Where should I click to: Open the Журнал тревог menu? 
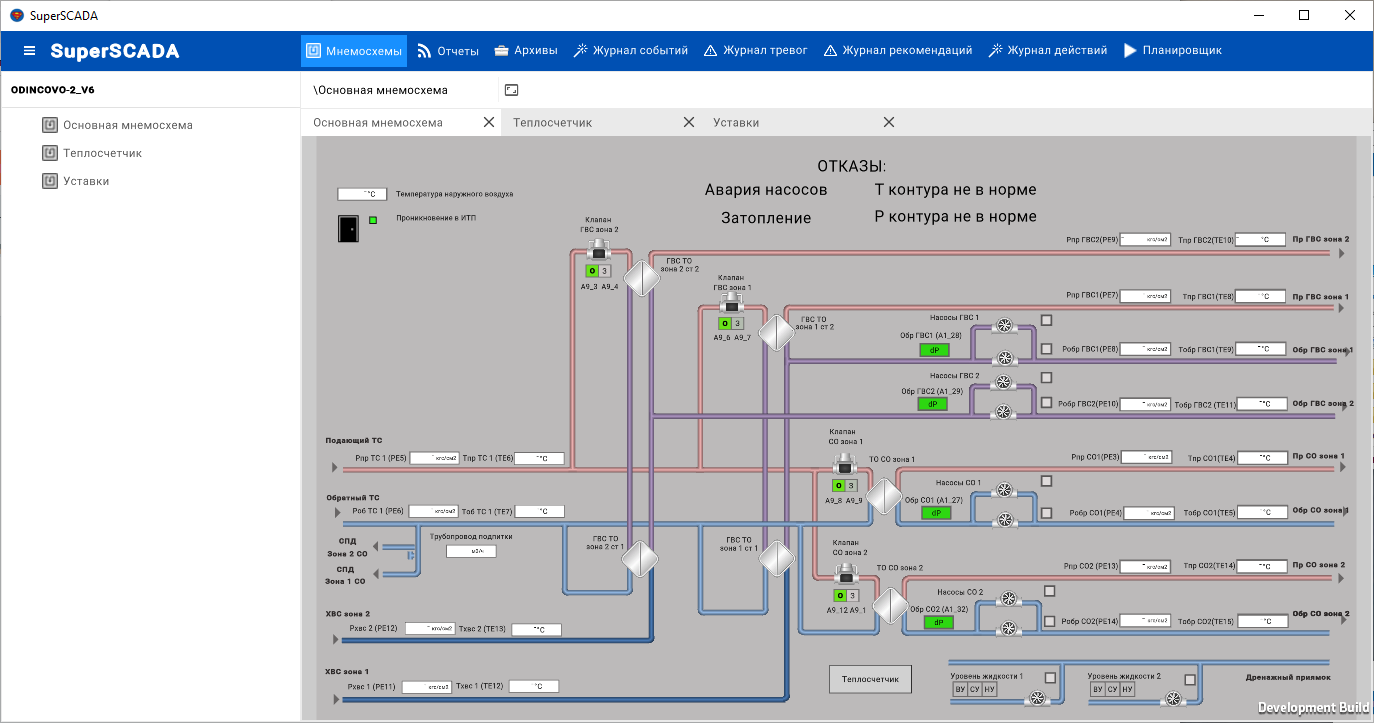tap(755, 51)
